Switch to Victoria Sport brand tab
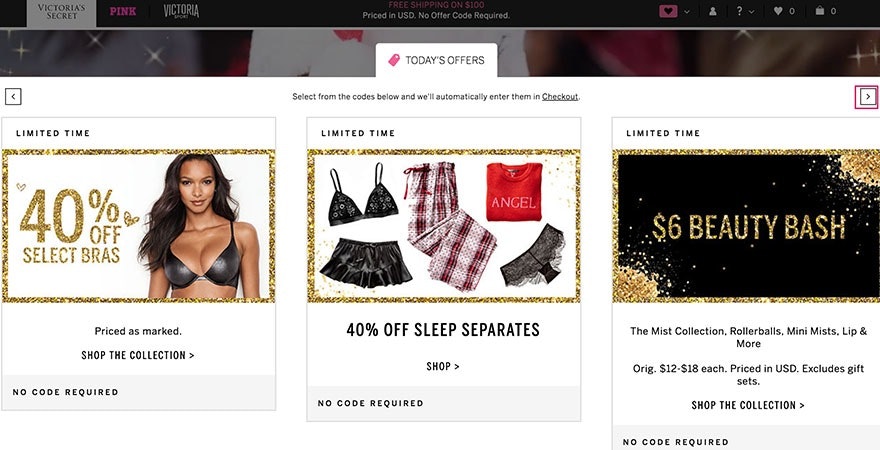880x450 pixels. (181, 11)
